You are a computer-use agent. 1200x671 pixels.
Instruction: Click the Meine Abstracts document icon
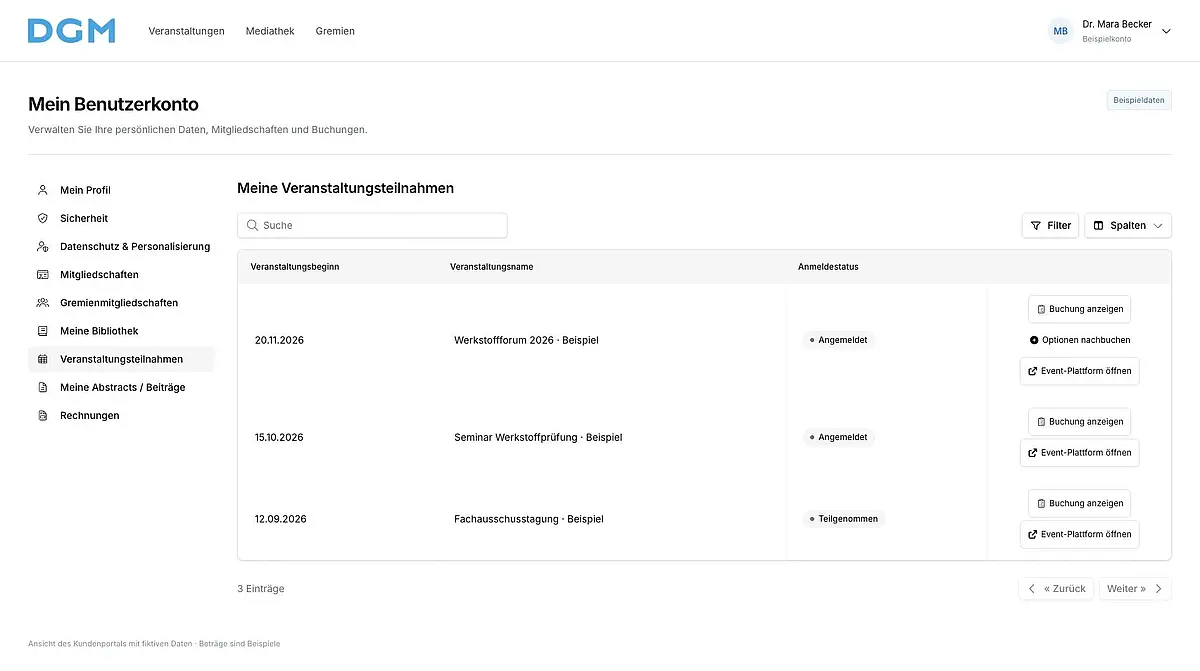pos(42,387)
